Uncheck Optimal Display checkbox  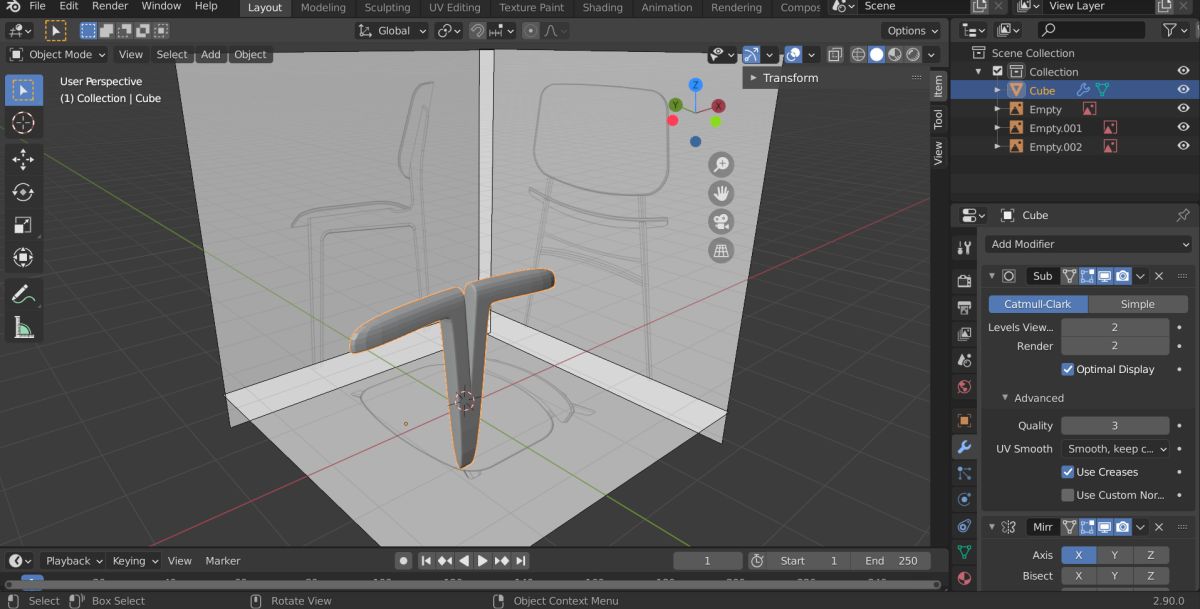(x=1068, y=369)
